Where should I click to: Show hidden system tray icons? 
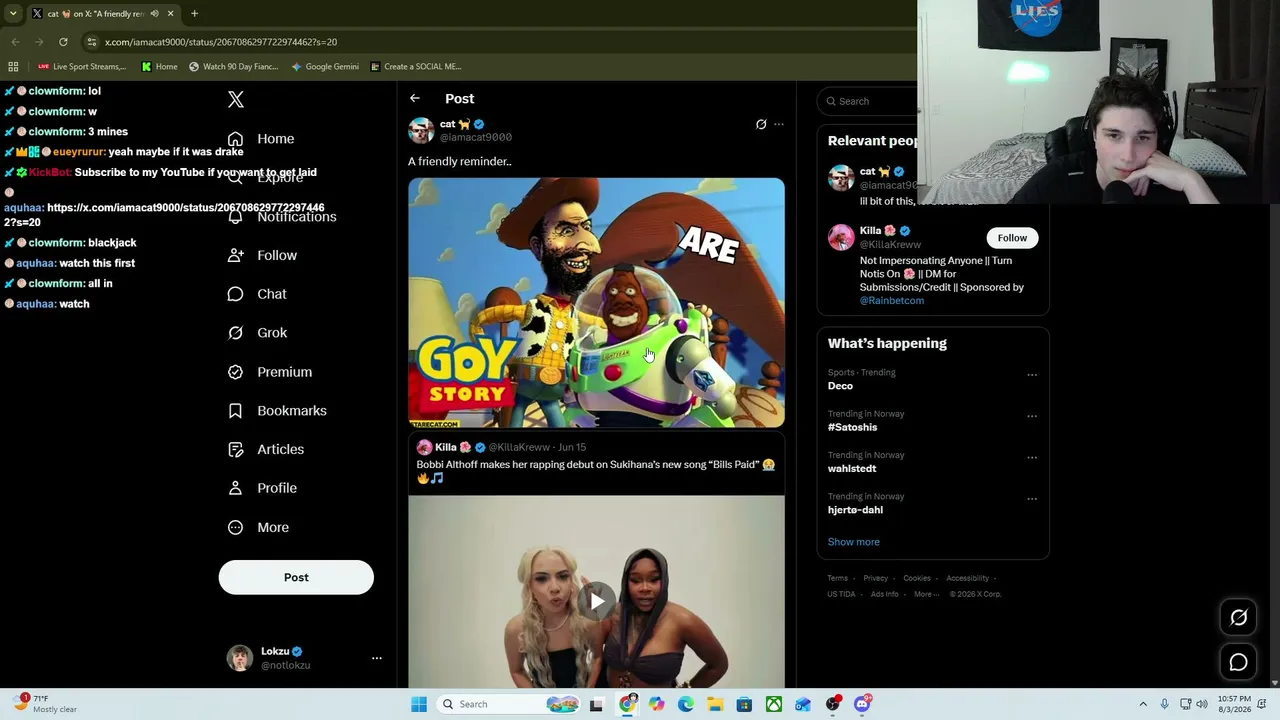(1143, 704)
